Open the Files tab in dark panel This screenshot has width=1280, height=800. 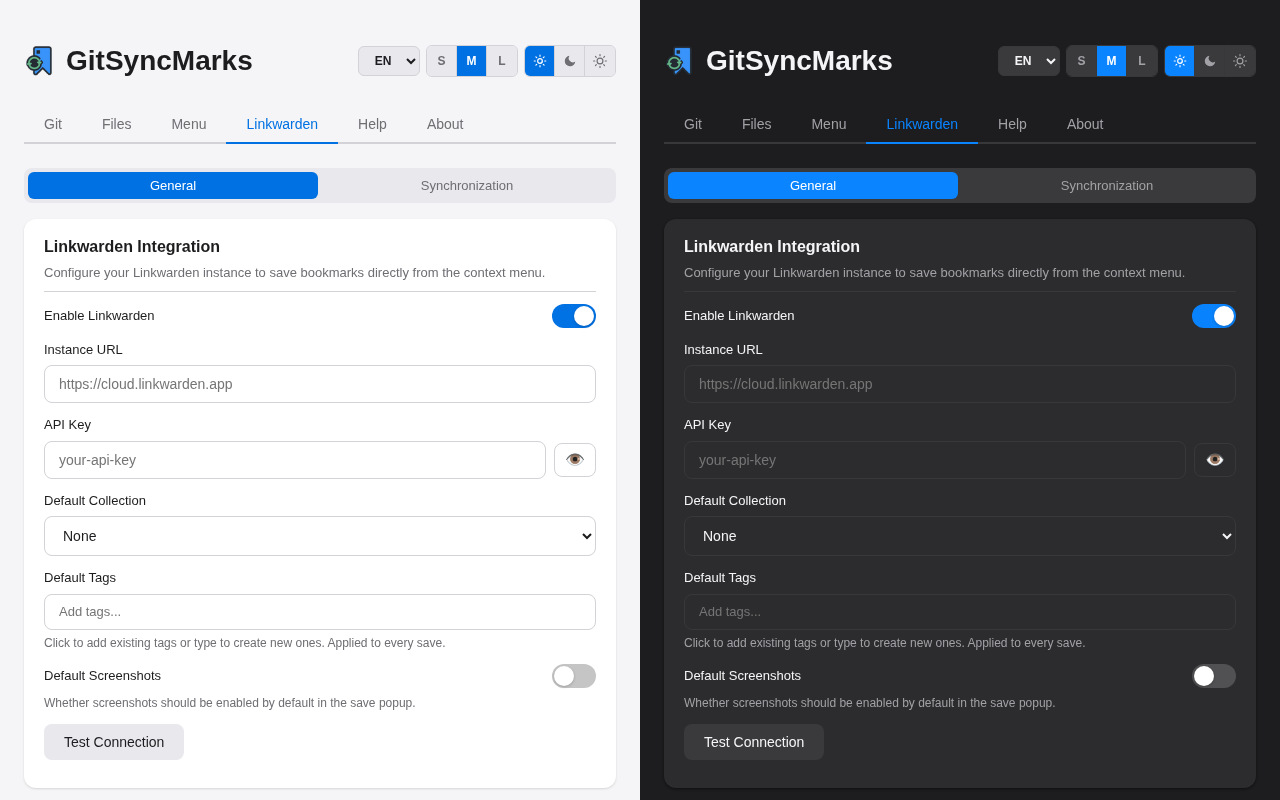click(757, 124)
